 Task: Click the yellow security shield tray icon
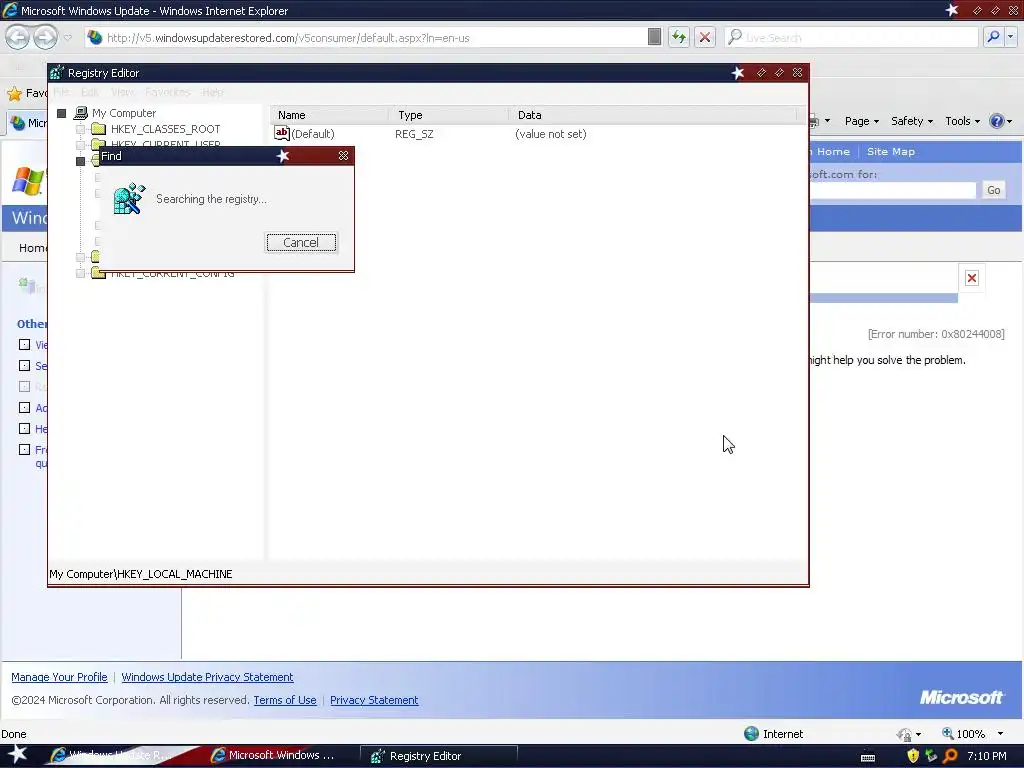(x=913, y=756)
